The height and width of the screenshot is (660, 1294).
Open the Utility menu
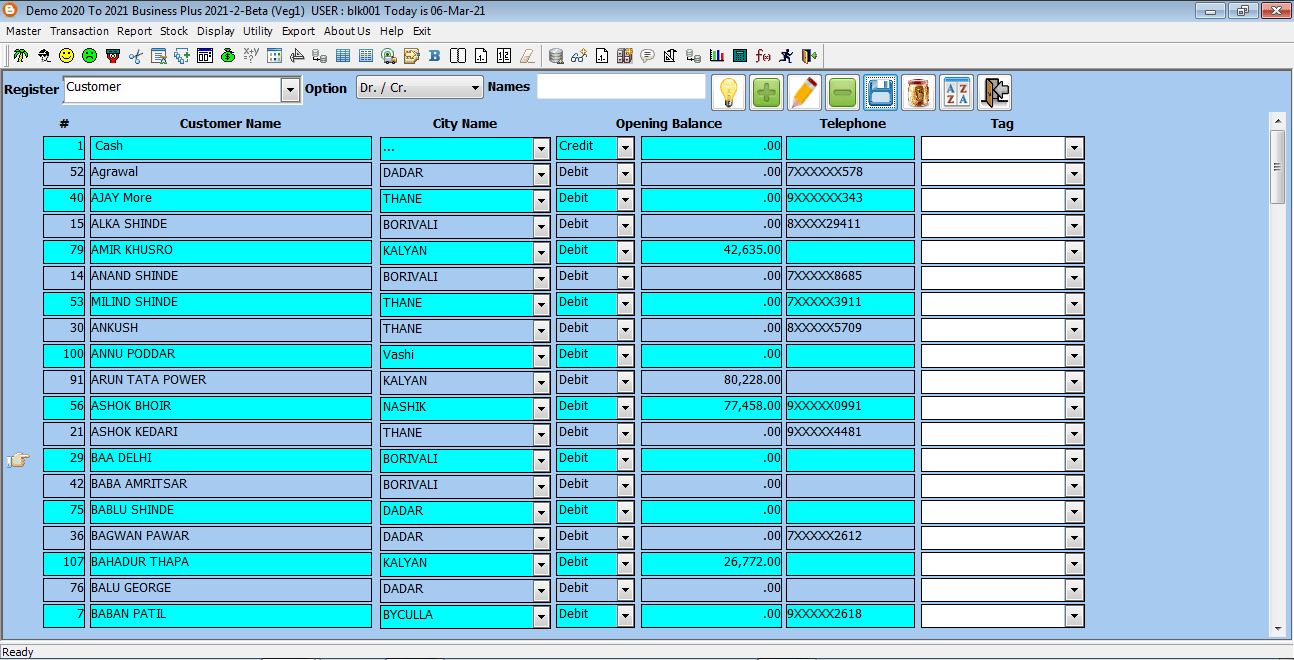[257, 31]
